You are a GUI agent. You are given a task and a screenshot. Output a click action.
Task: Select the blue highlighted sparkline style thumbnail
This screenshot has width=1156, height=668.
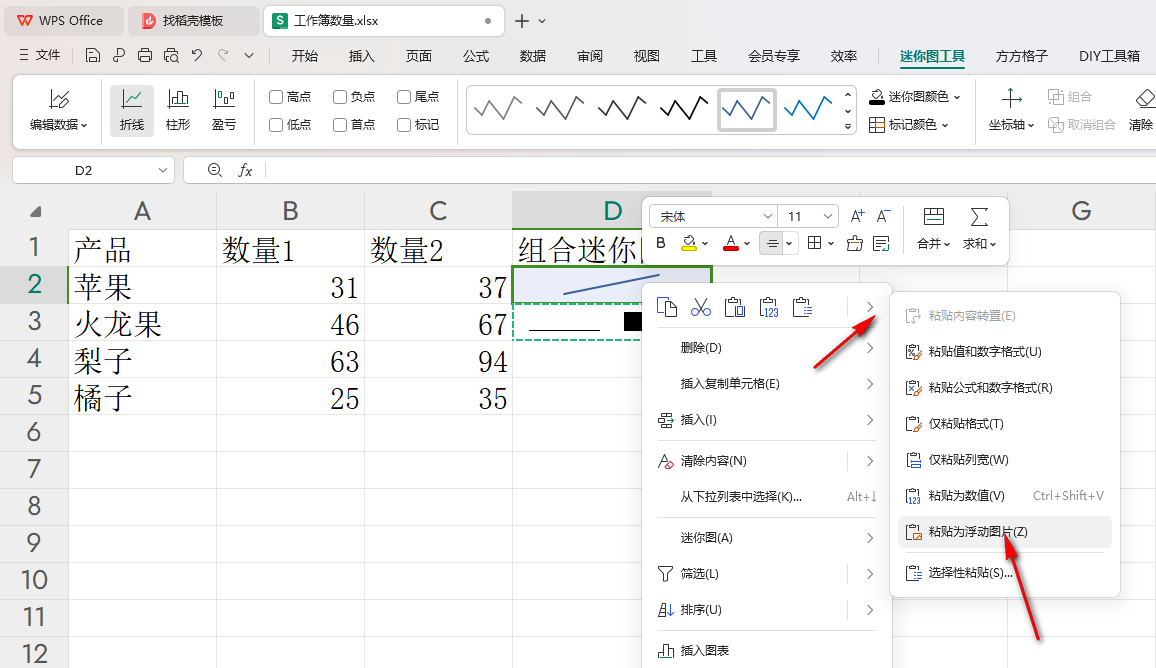point(746,109)
